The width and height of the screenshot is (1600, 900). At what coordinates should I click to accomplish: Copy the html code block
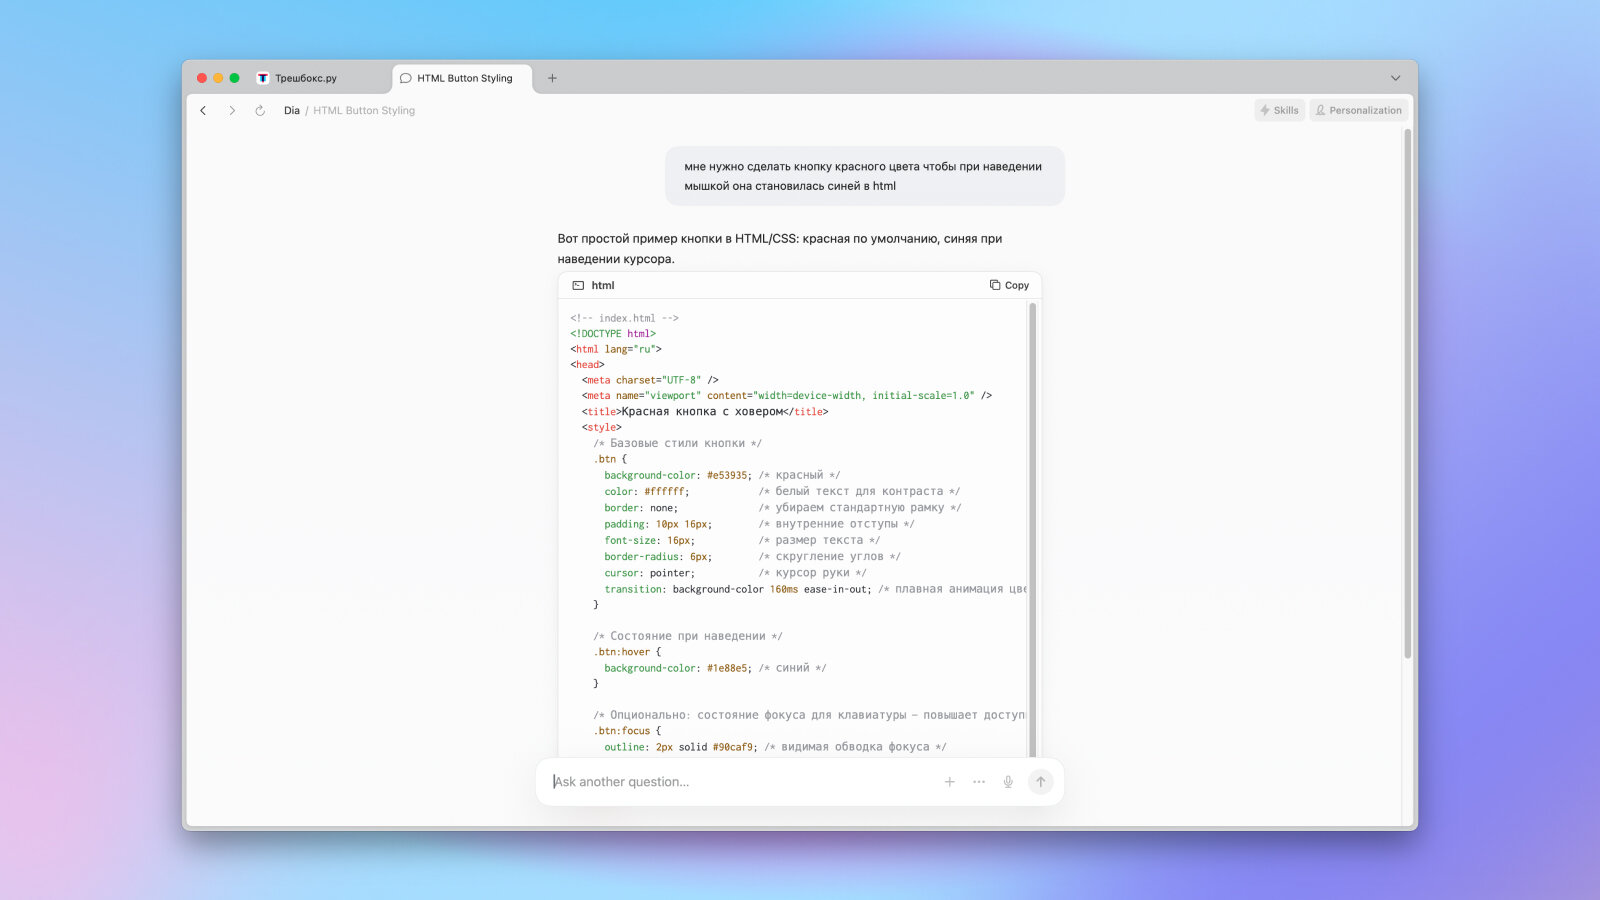coord(1009,285)
